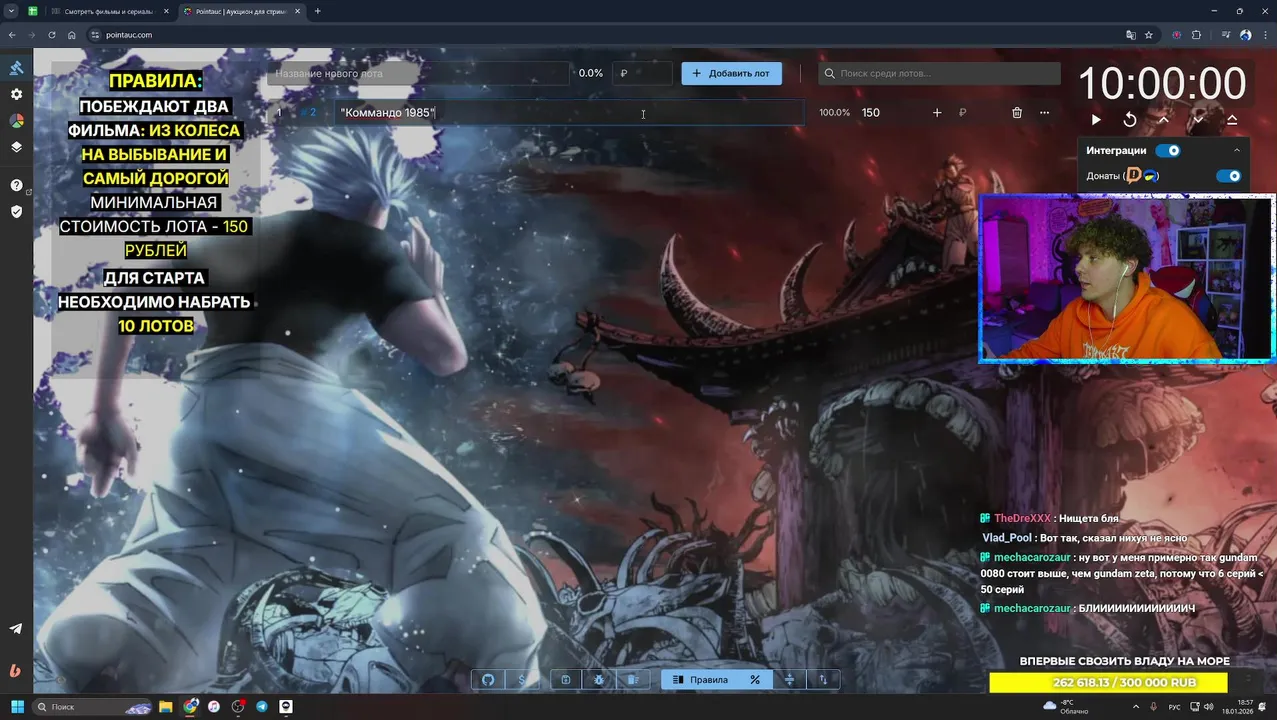Start the timer with the play button
The width and height of the screenshot is (1277, 720).
1096,120
